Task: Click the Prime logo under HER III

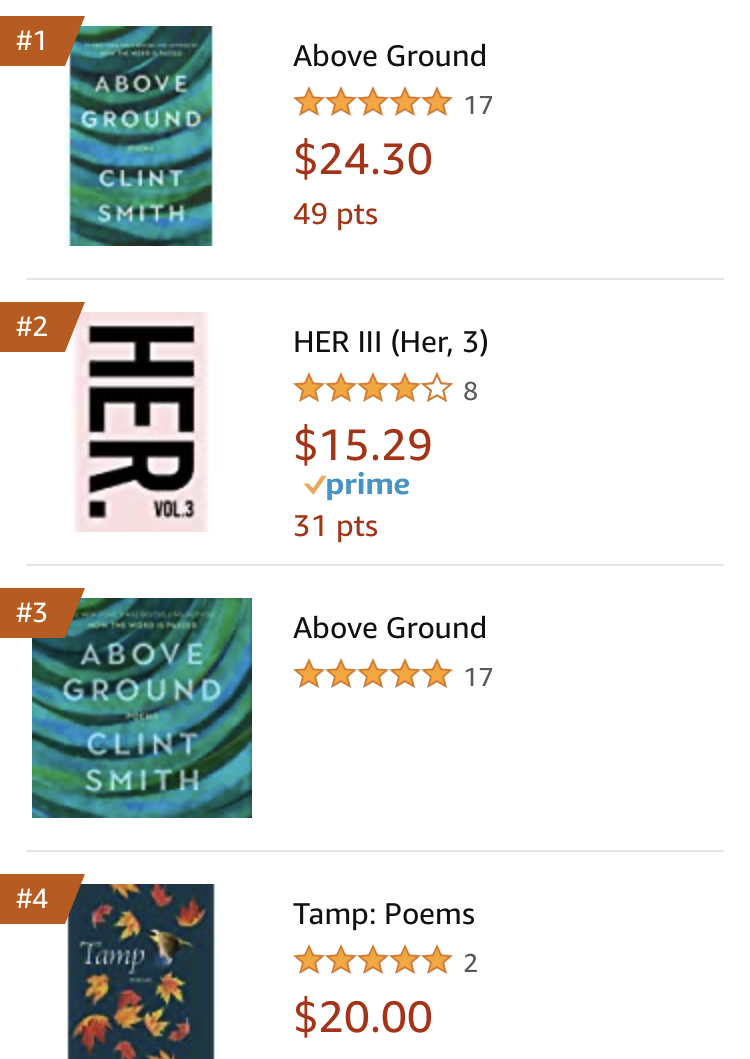Action: click(x=357, y=486)
